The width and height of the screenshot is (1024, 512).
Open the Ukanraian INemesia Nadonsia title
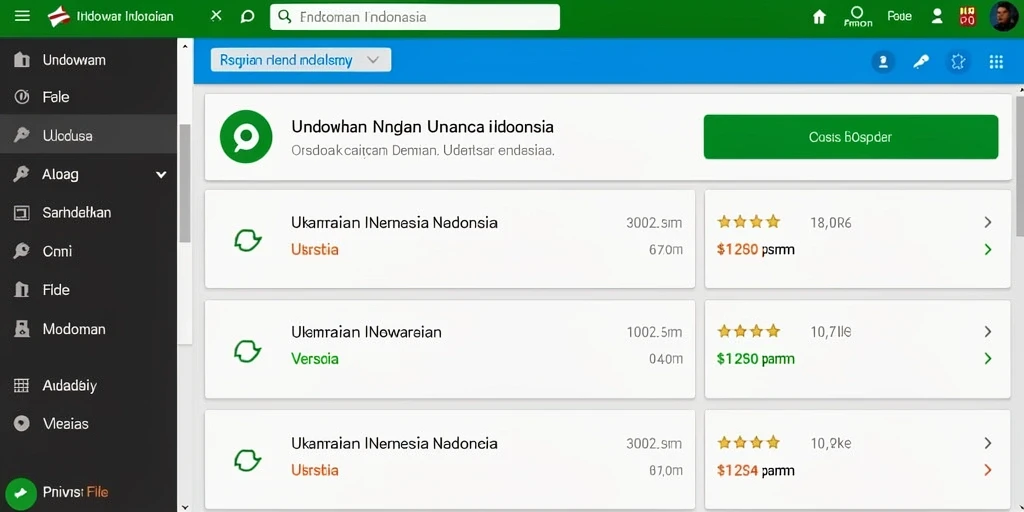click(x=394, y=223)
